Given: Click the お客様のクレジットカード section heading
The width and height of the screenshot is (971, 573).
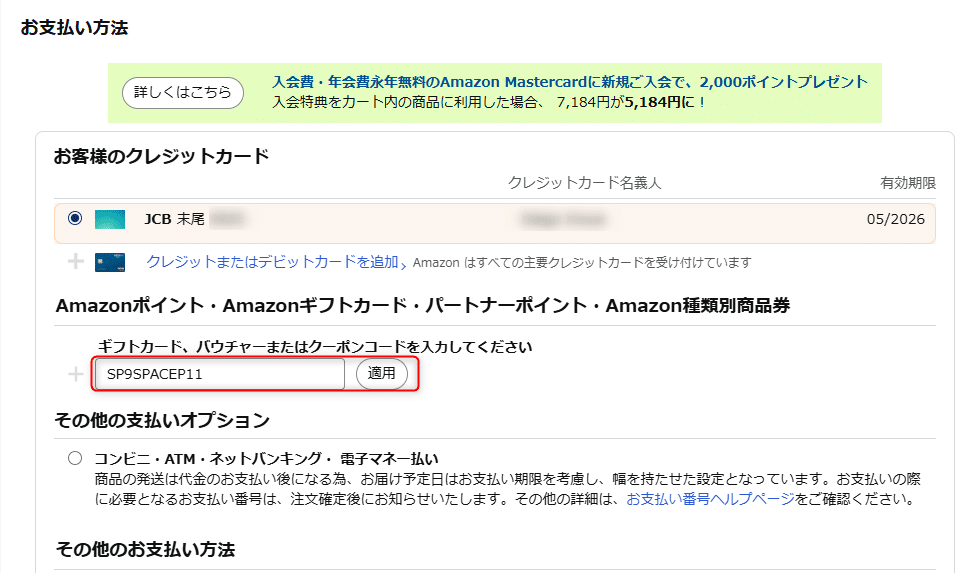Looking at the screenshot, I should tap(162, 156).
